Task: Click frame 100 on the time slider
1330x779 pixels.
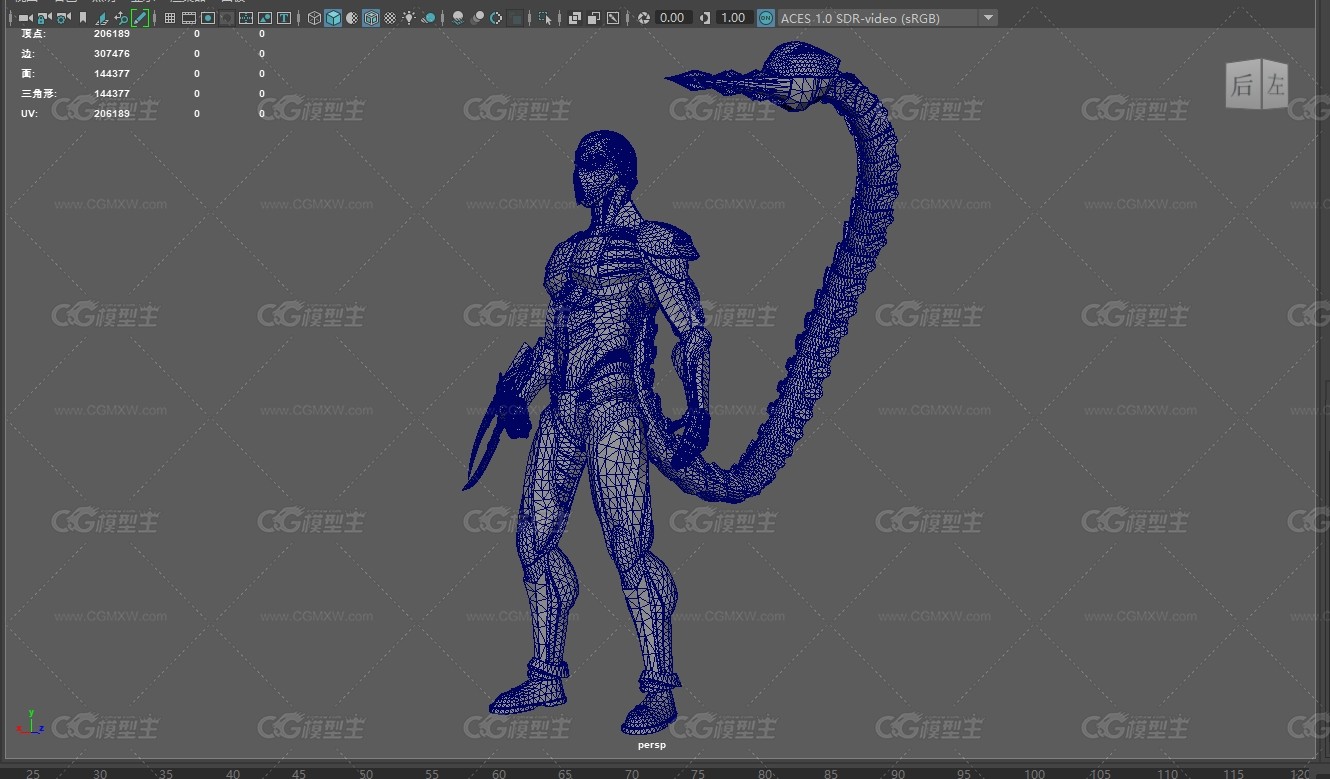Action: coord(1034,773)
